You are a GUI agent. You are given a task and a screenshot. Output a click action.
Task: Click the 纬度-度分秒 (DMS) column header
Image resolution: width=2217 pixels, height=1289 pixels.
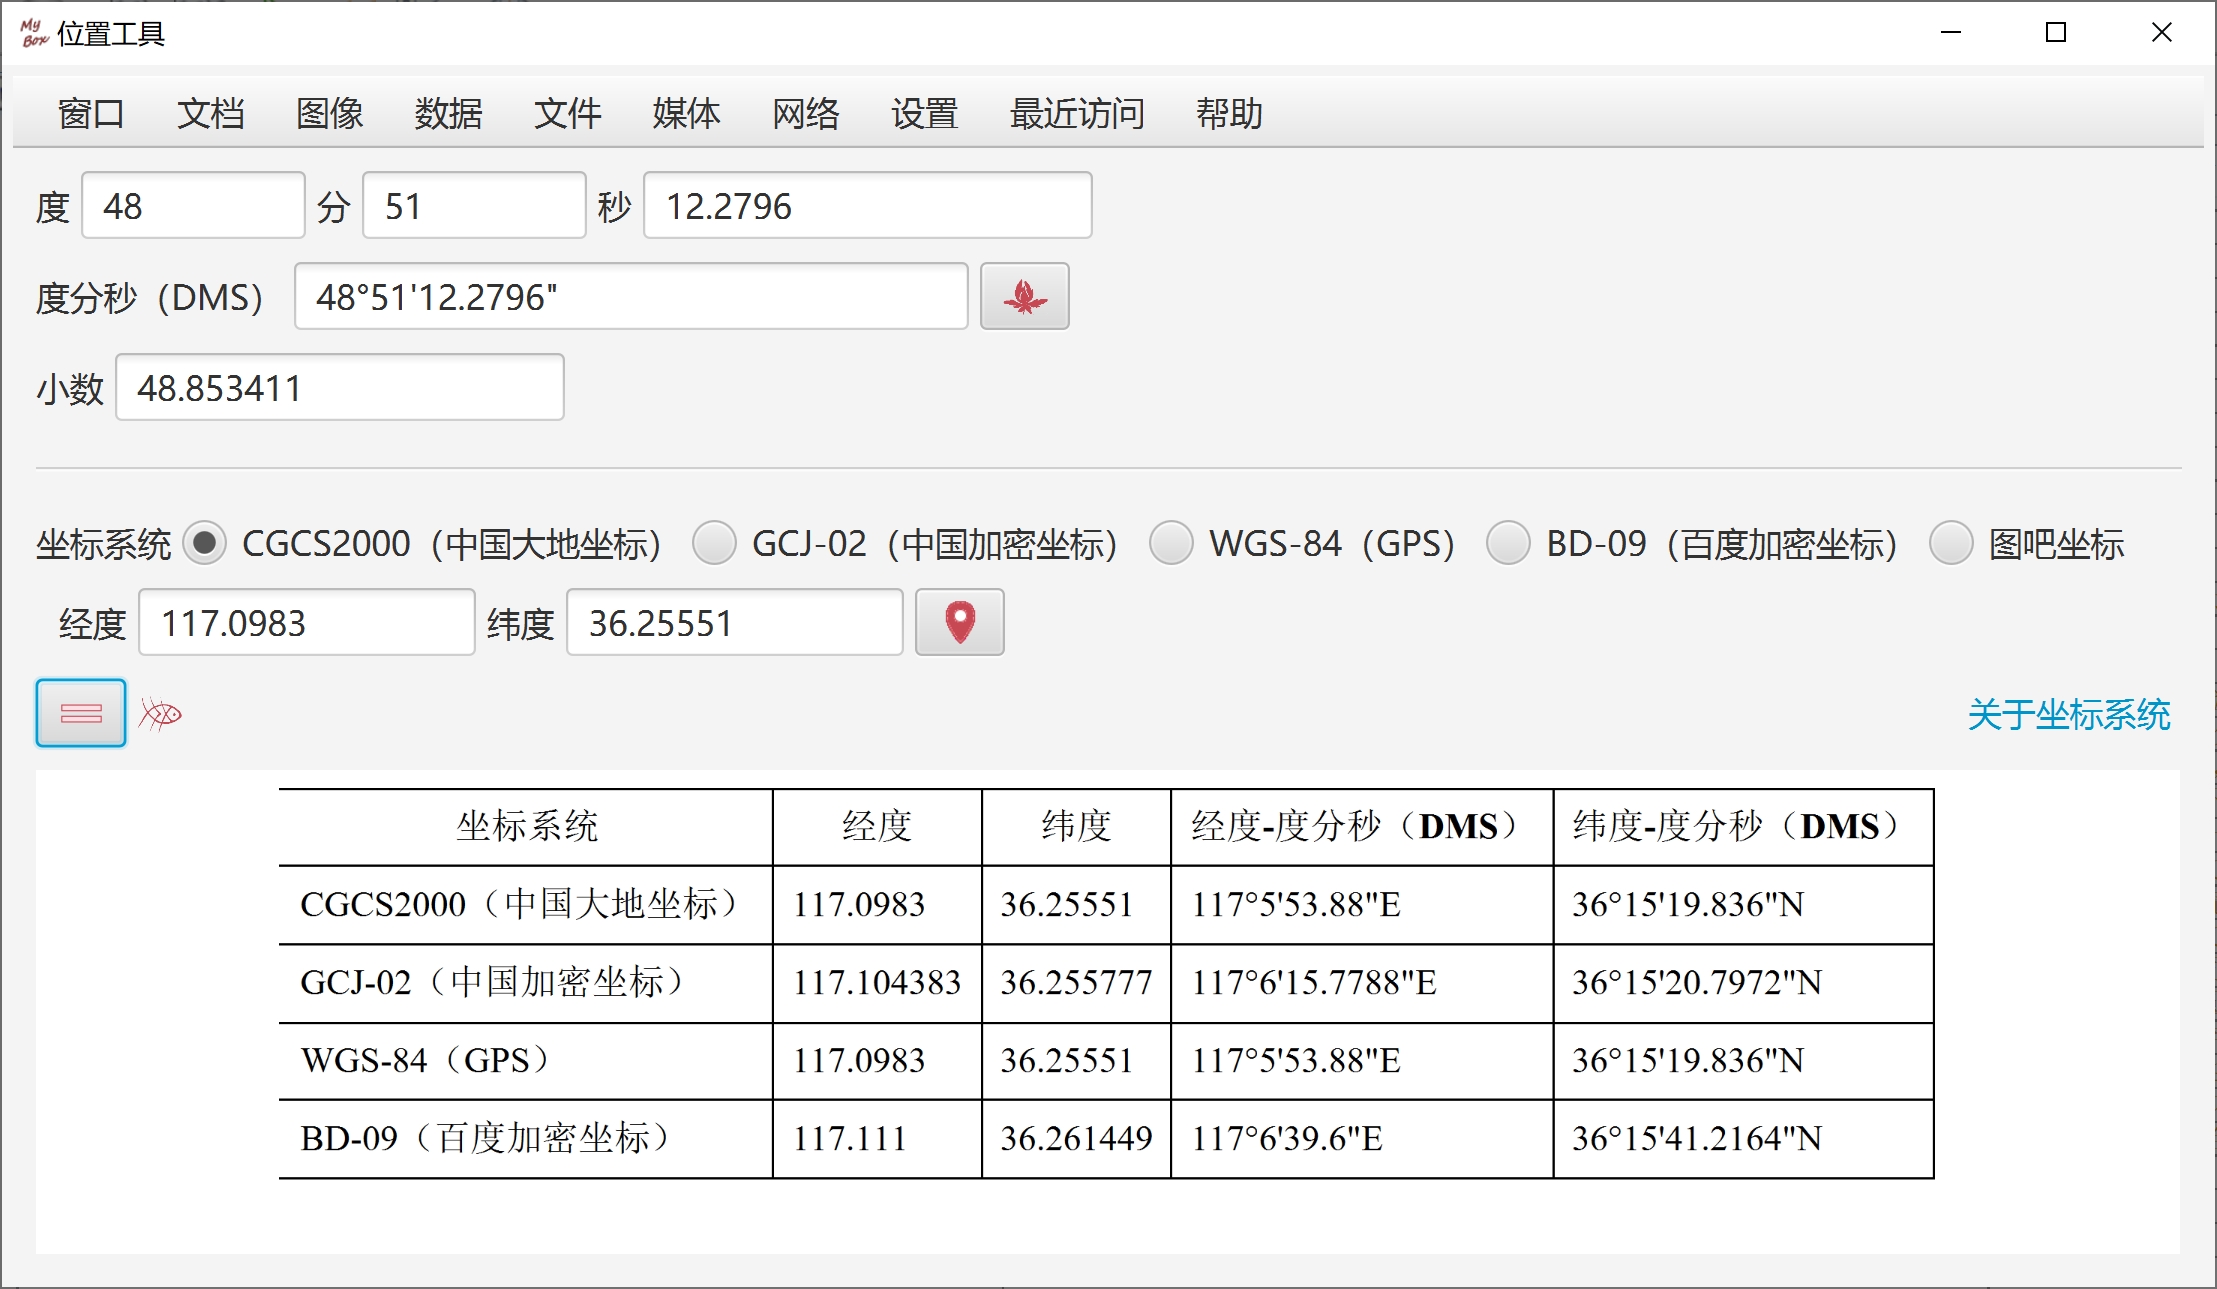(1743, 826)
